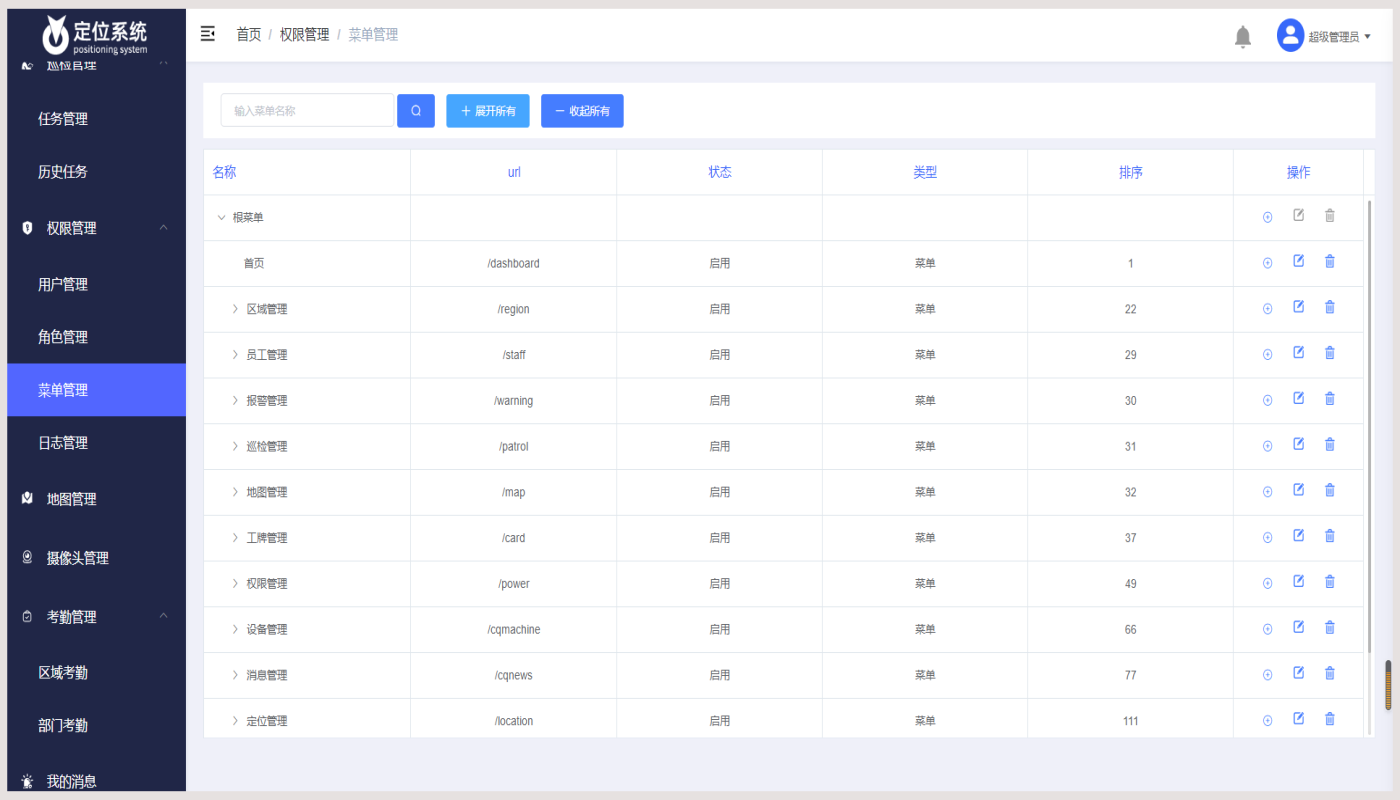Click the 展开所有 button

[488, 111]
